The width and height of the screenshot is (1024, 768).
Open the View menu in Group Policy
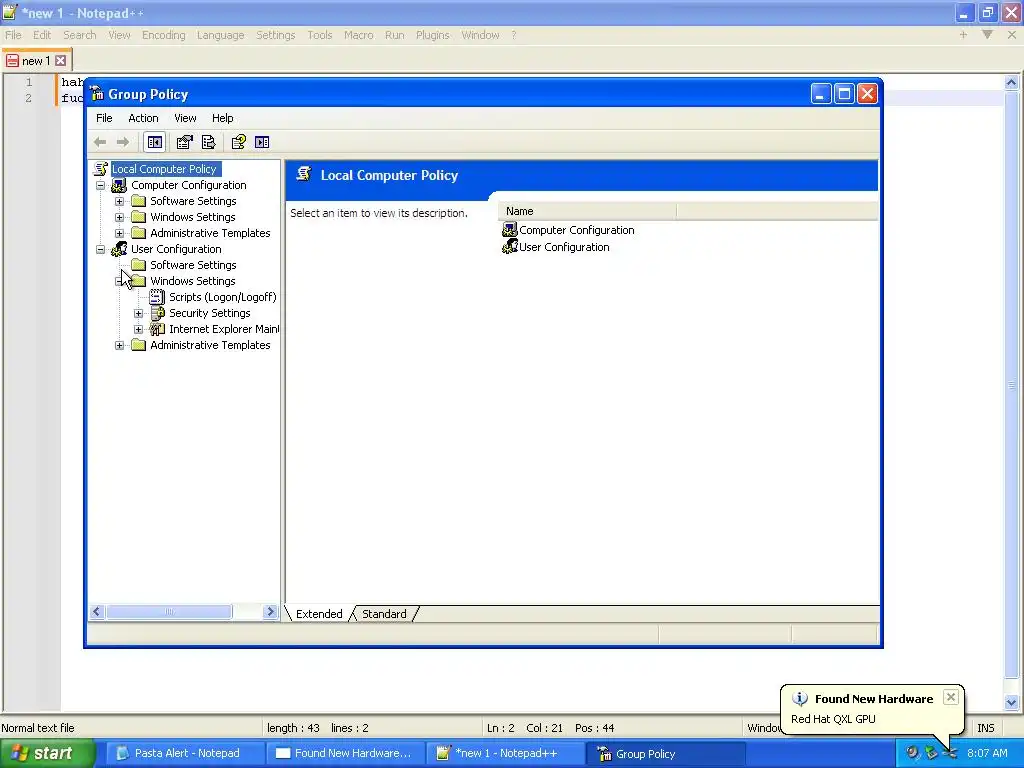click(x=185, y=118)
